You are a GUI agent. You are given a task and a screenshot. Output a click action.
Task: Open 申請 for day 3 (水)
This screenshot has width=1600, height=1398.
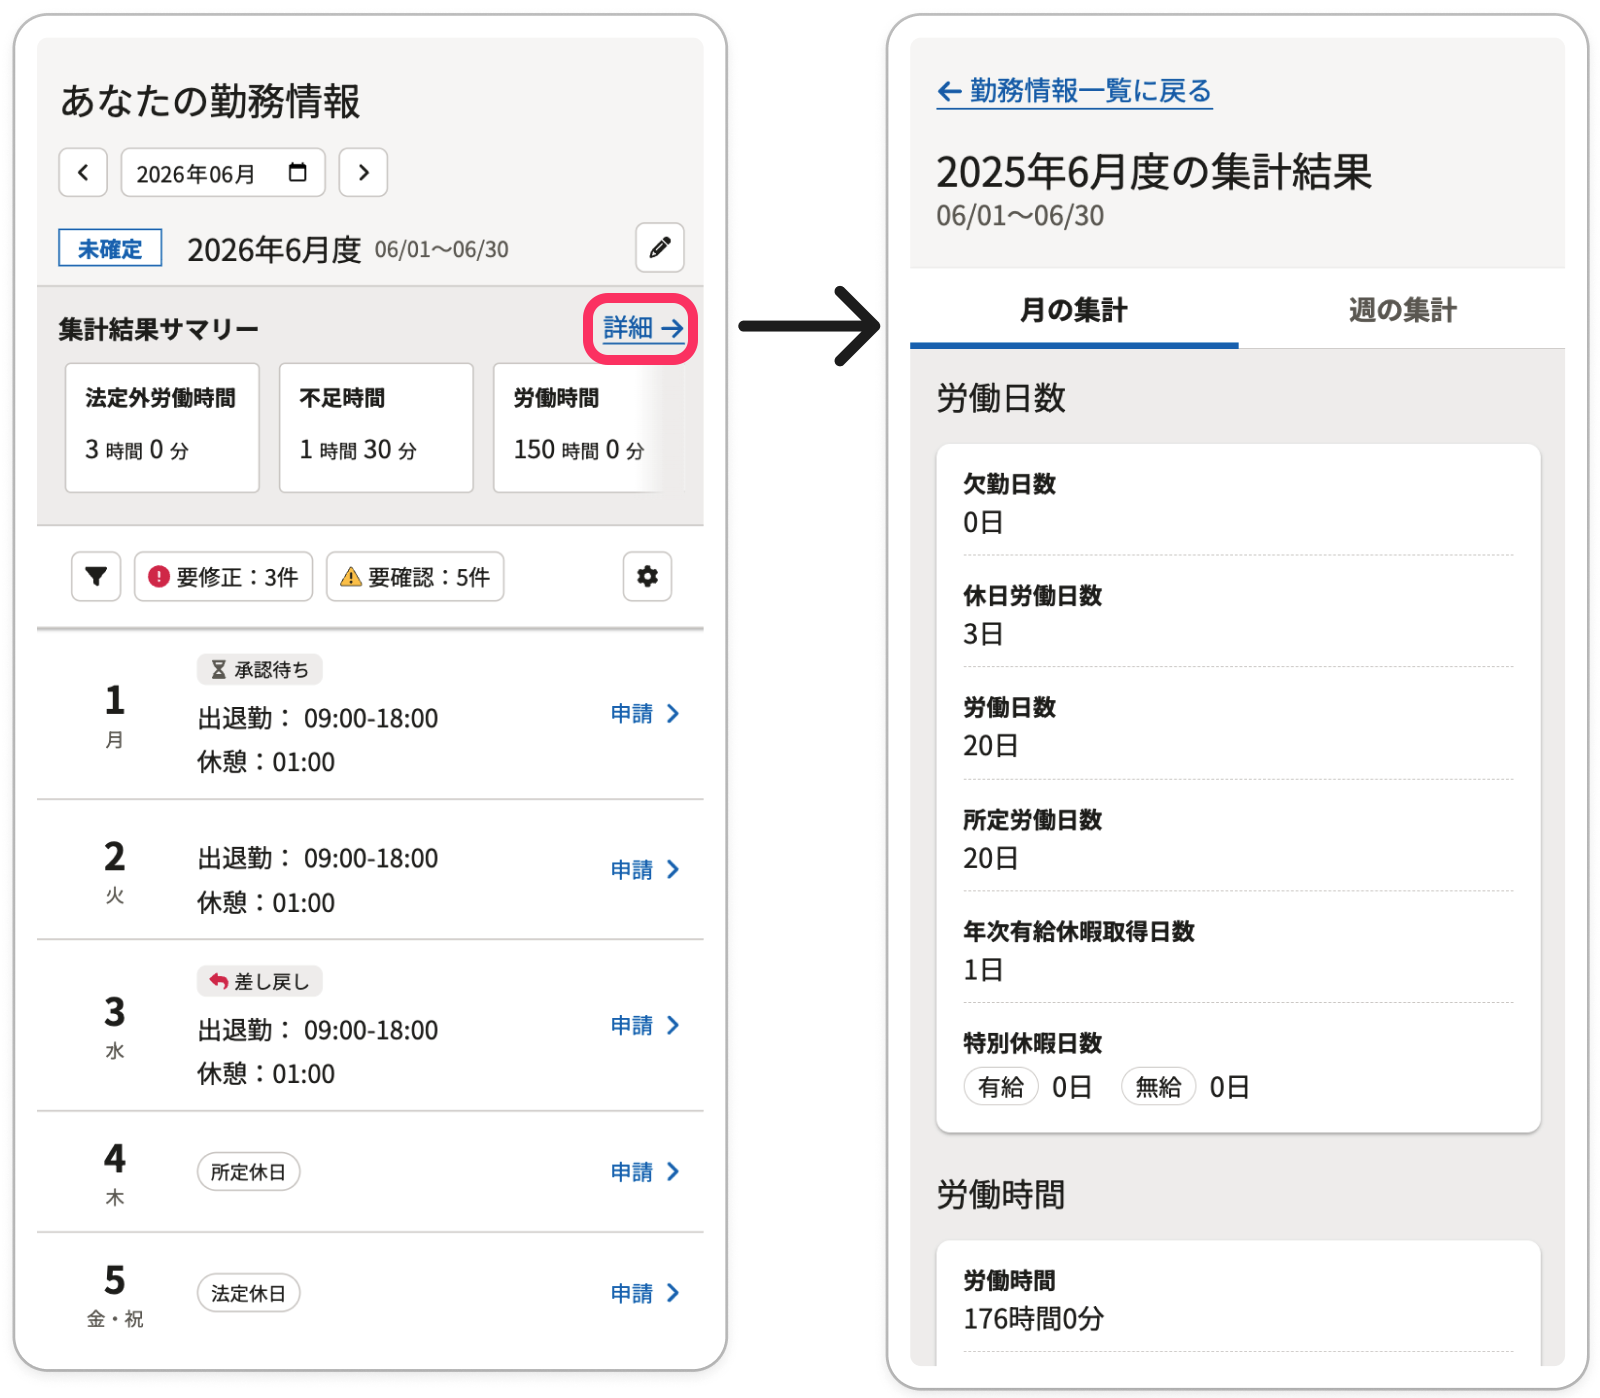645,1025
